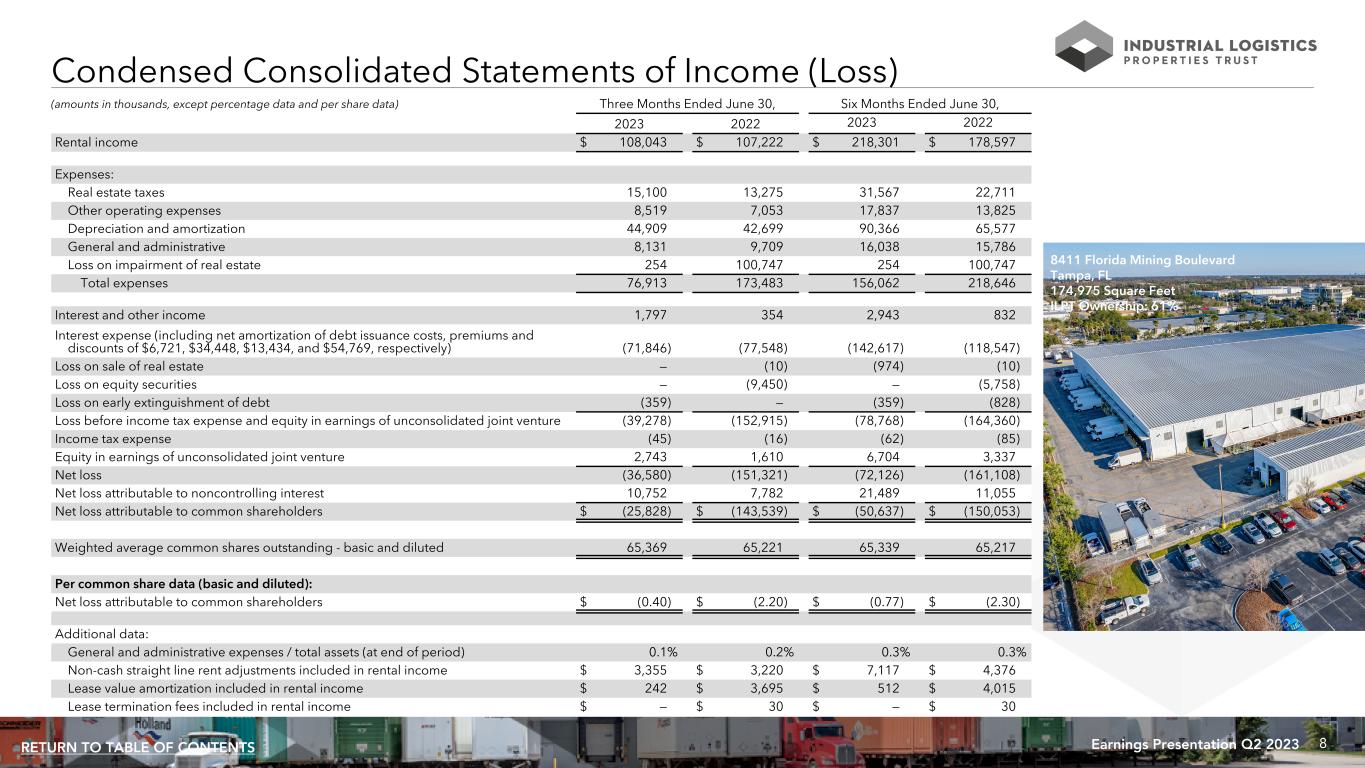This screenshot has width=1365, height=768.
Task: Select the "Depreciation and amortization" row label
Action: (156, 229)
